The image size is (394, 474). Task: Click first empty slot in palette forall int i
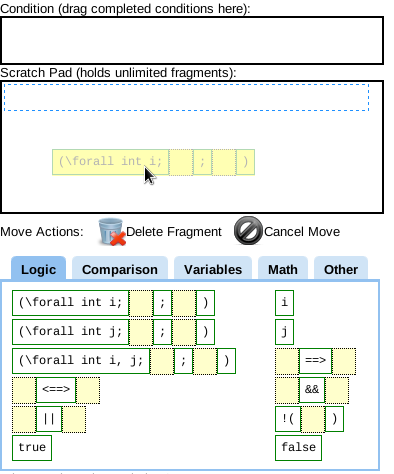(x=141, y=303)
